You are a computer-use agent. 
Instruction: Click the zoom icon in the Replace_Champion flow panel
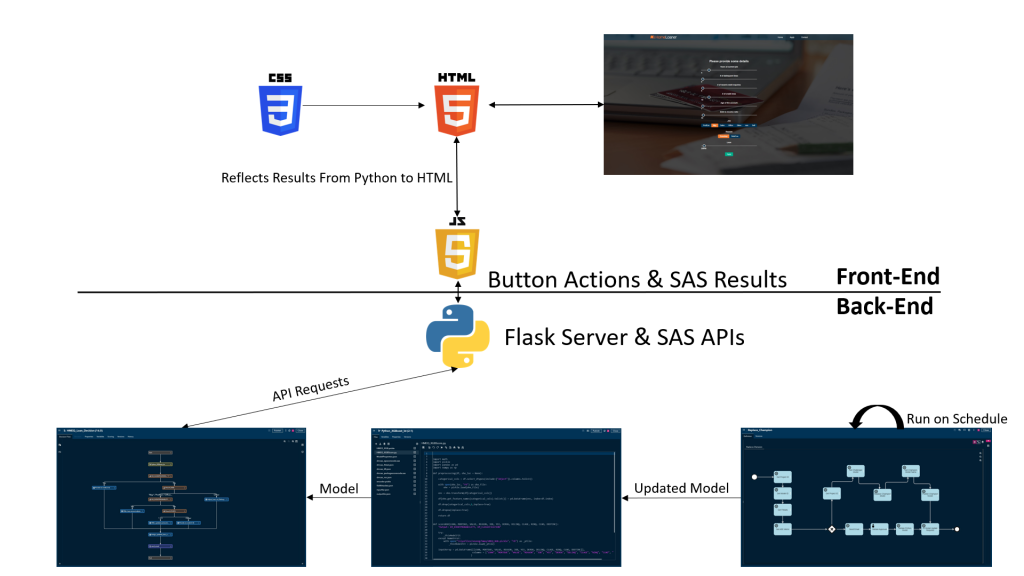[x=978, y=442]
